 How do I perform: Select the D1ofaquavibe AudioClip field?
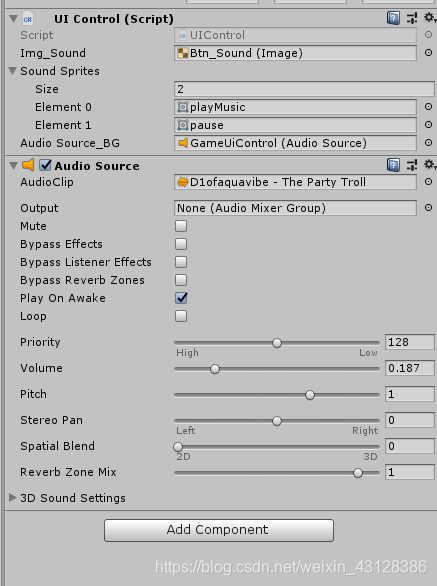tap(295, 182)
